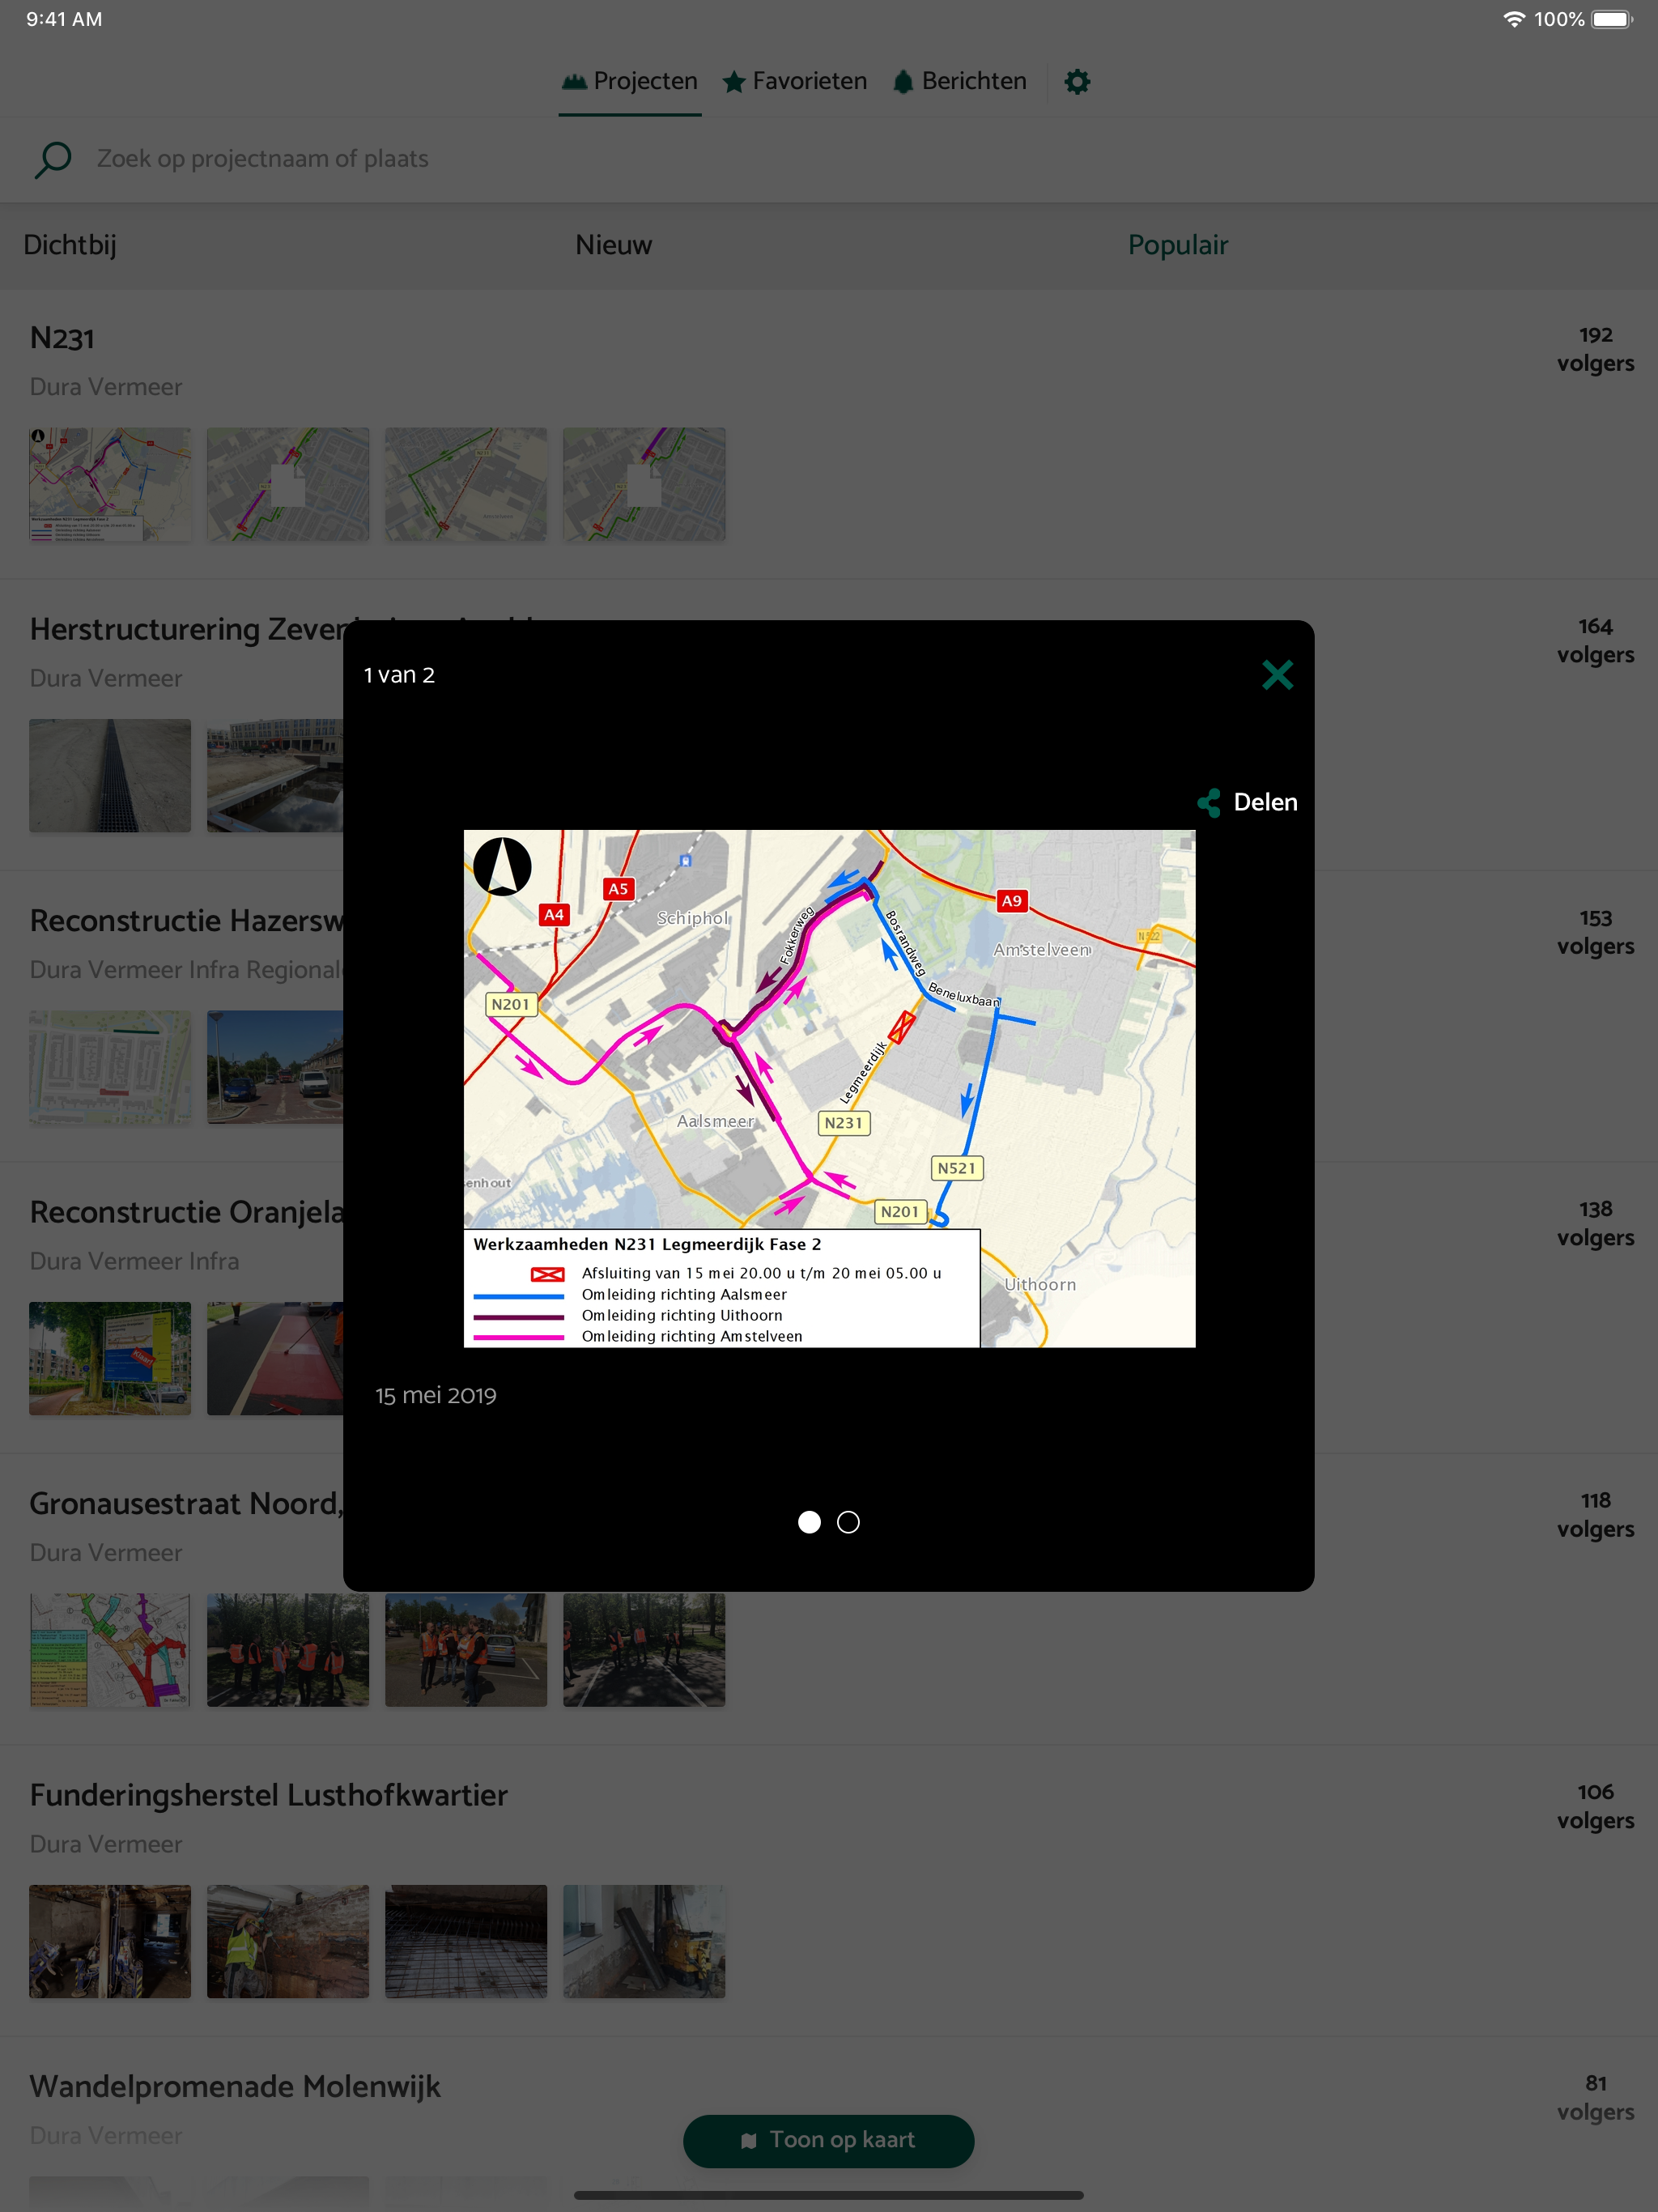Screen dimensions: 1658x2212
Task: Open second Funderingsherstel thumbnail
Action: pos(288,1941)
